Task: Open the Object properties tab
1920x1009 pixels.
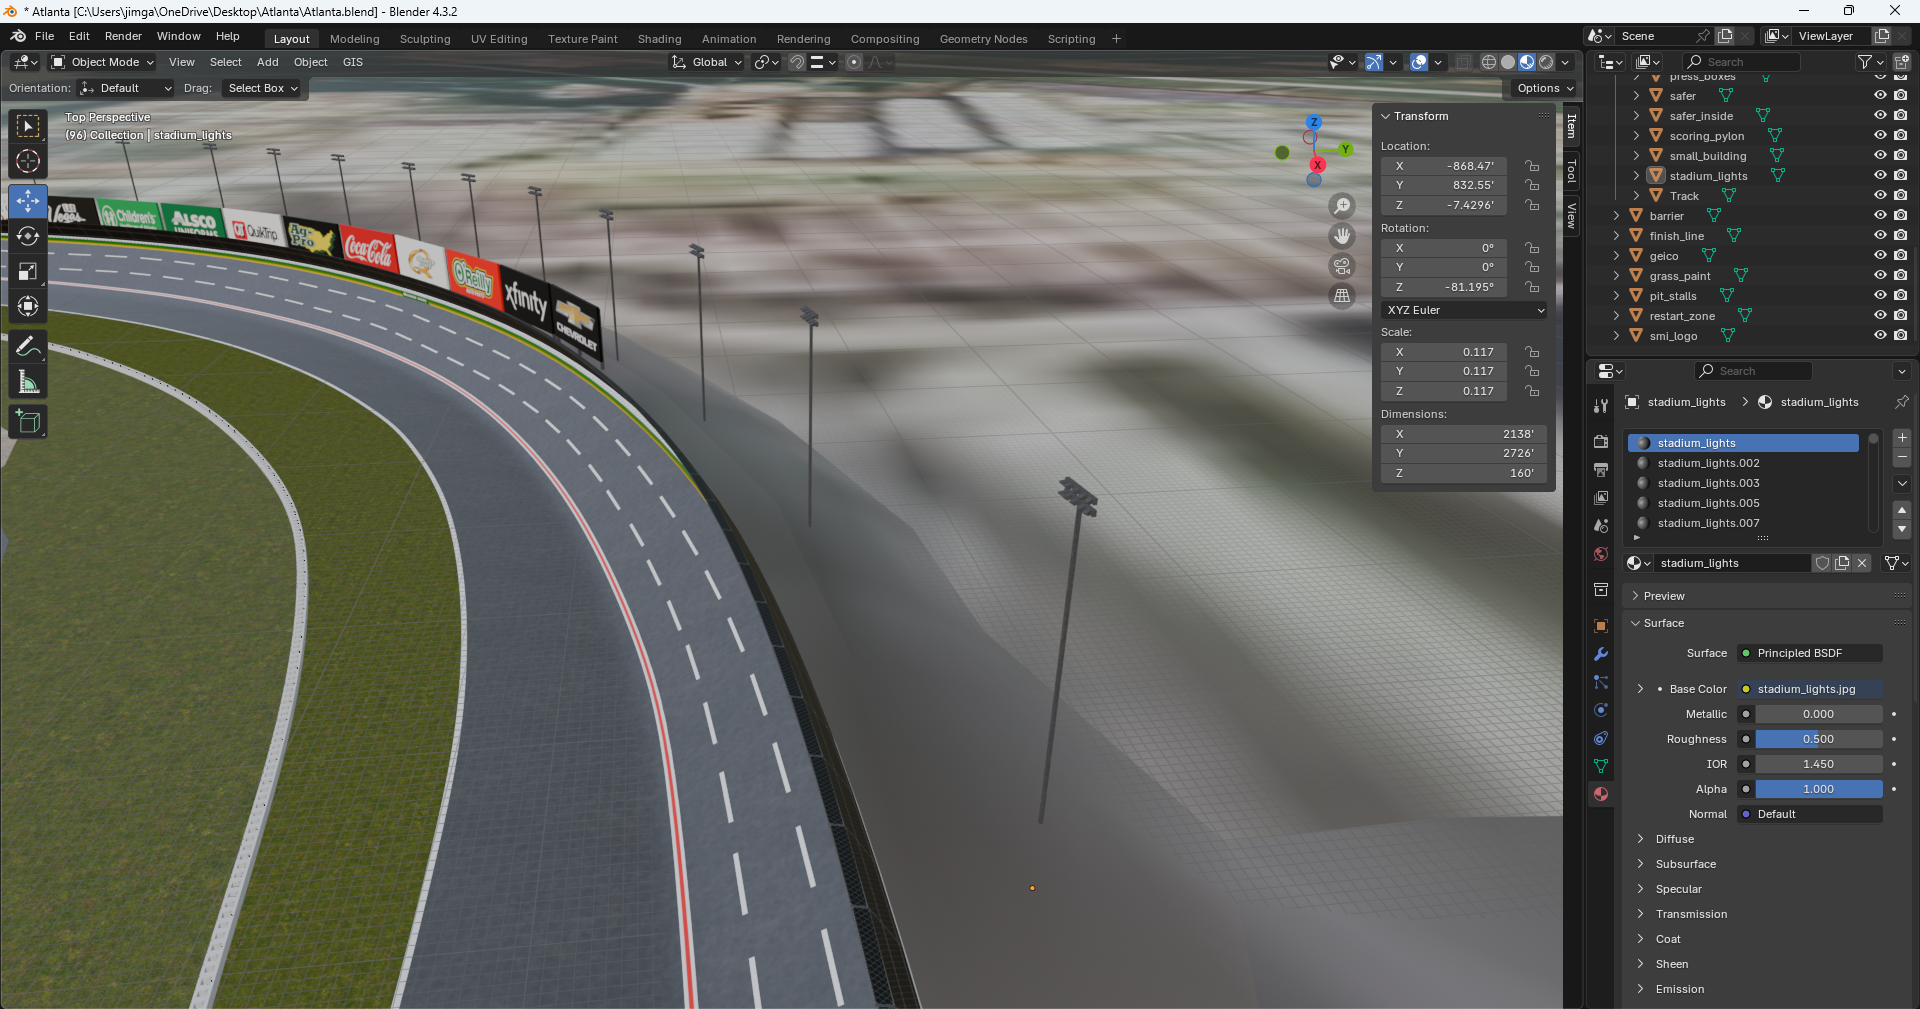Action: 1601,626
